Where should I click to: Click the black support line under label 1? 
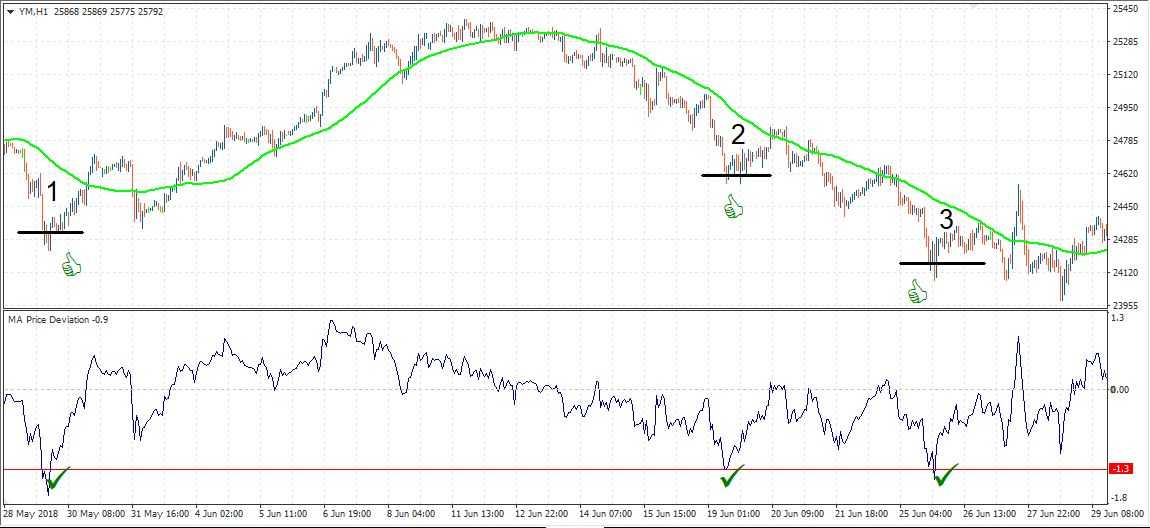click(x=50, y=232)
